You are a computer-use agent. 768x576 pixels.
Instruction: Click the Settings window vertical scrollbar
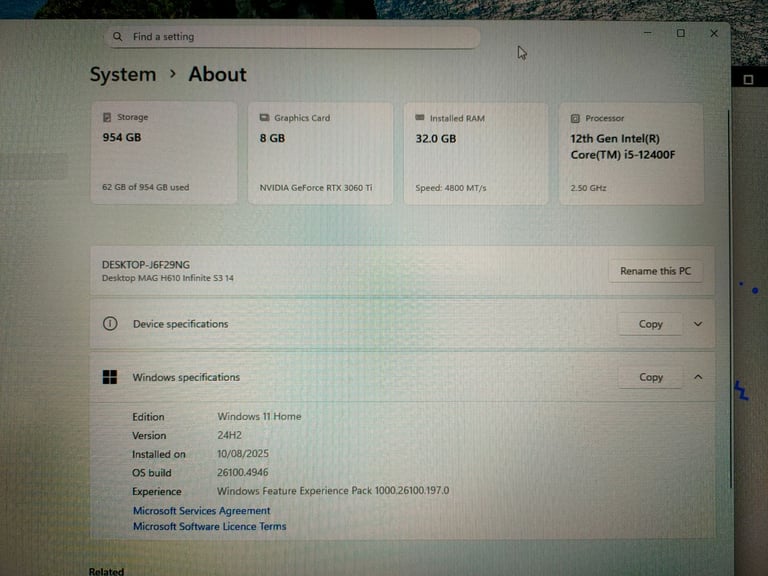pos(729,299)
